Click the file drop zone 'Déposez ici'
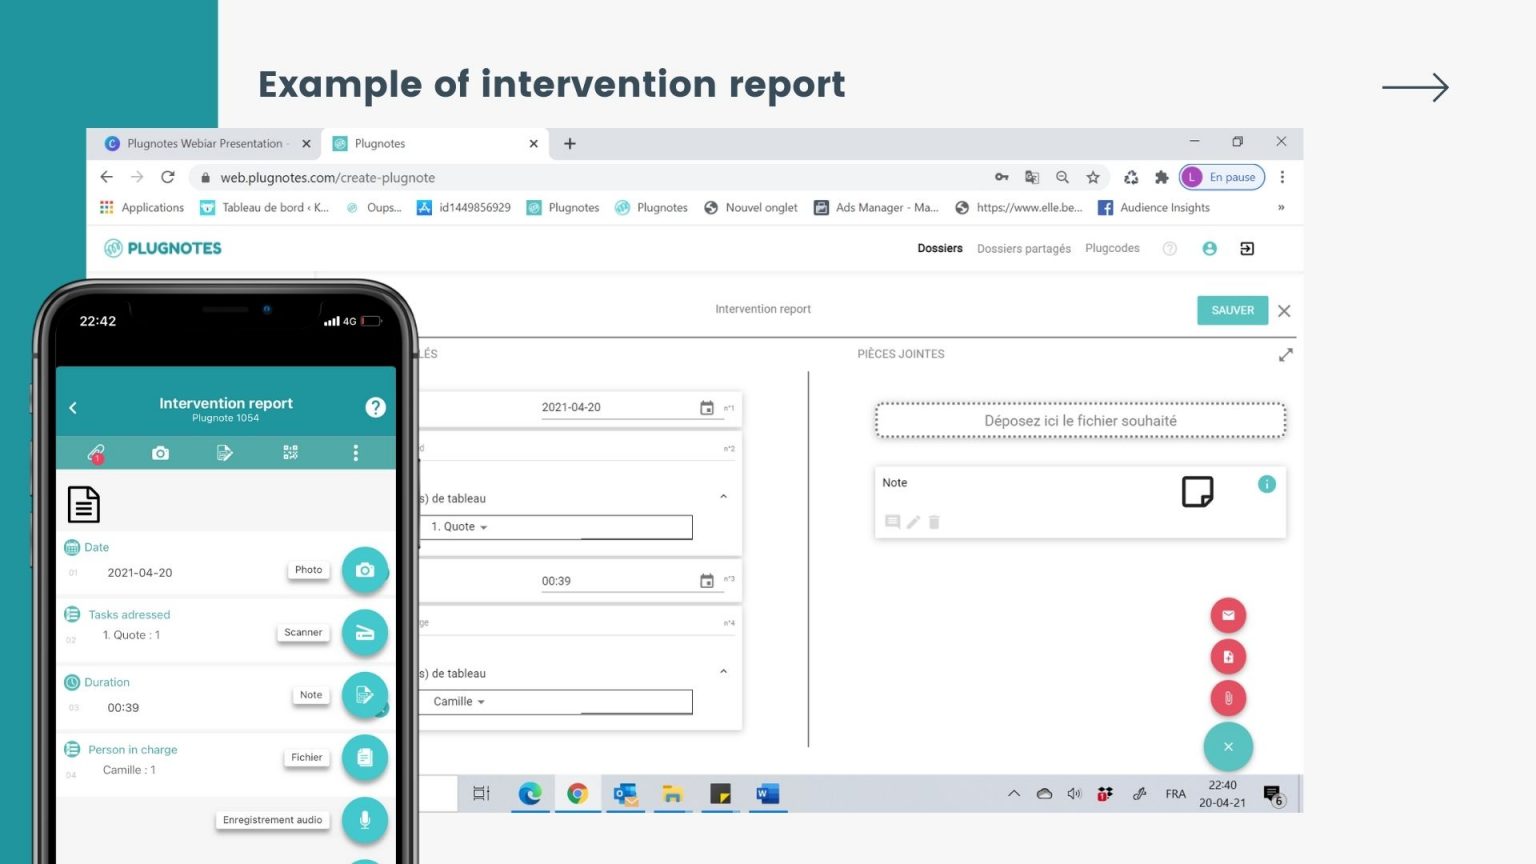Image resolution: width=1536 pixels, height=864 pixels. [1080, 421]
